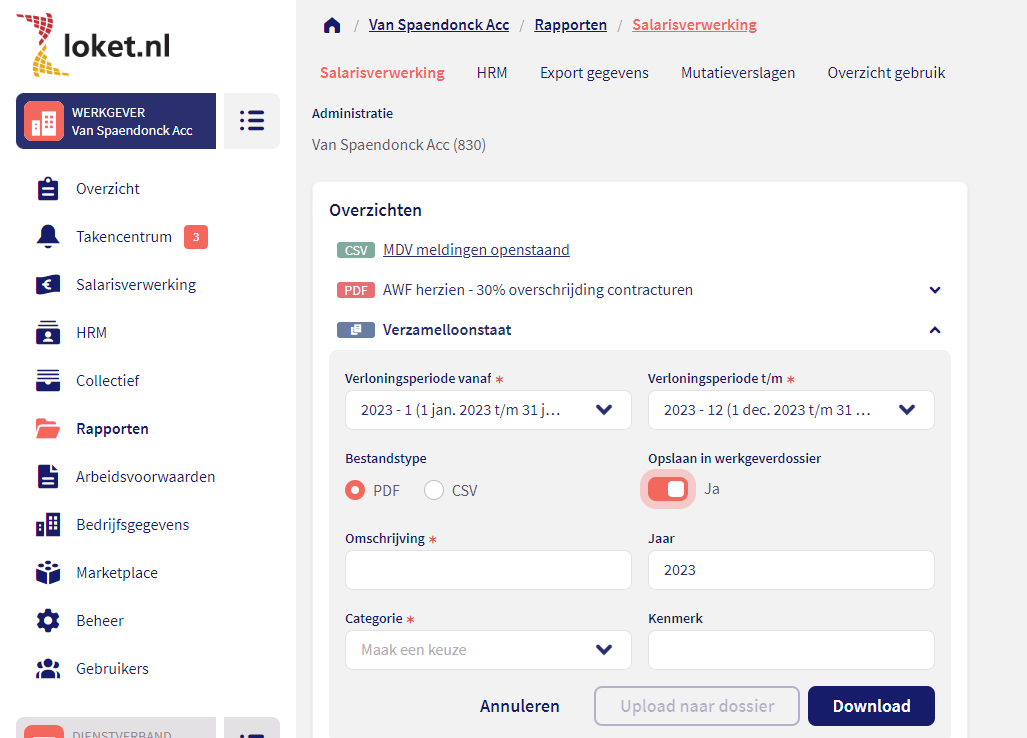Open Marketplace cube icon in sidebar
Viewport: 1027px width, 738px height.
pyautogui.click(x=48, y=573)
